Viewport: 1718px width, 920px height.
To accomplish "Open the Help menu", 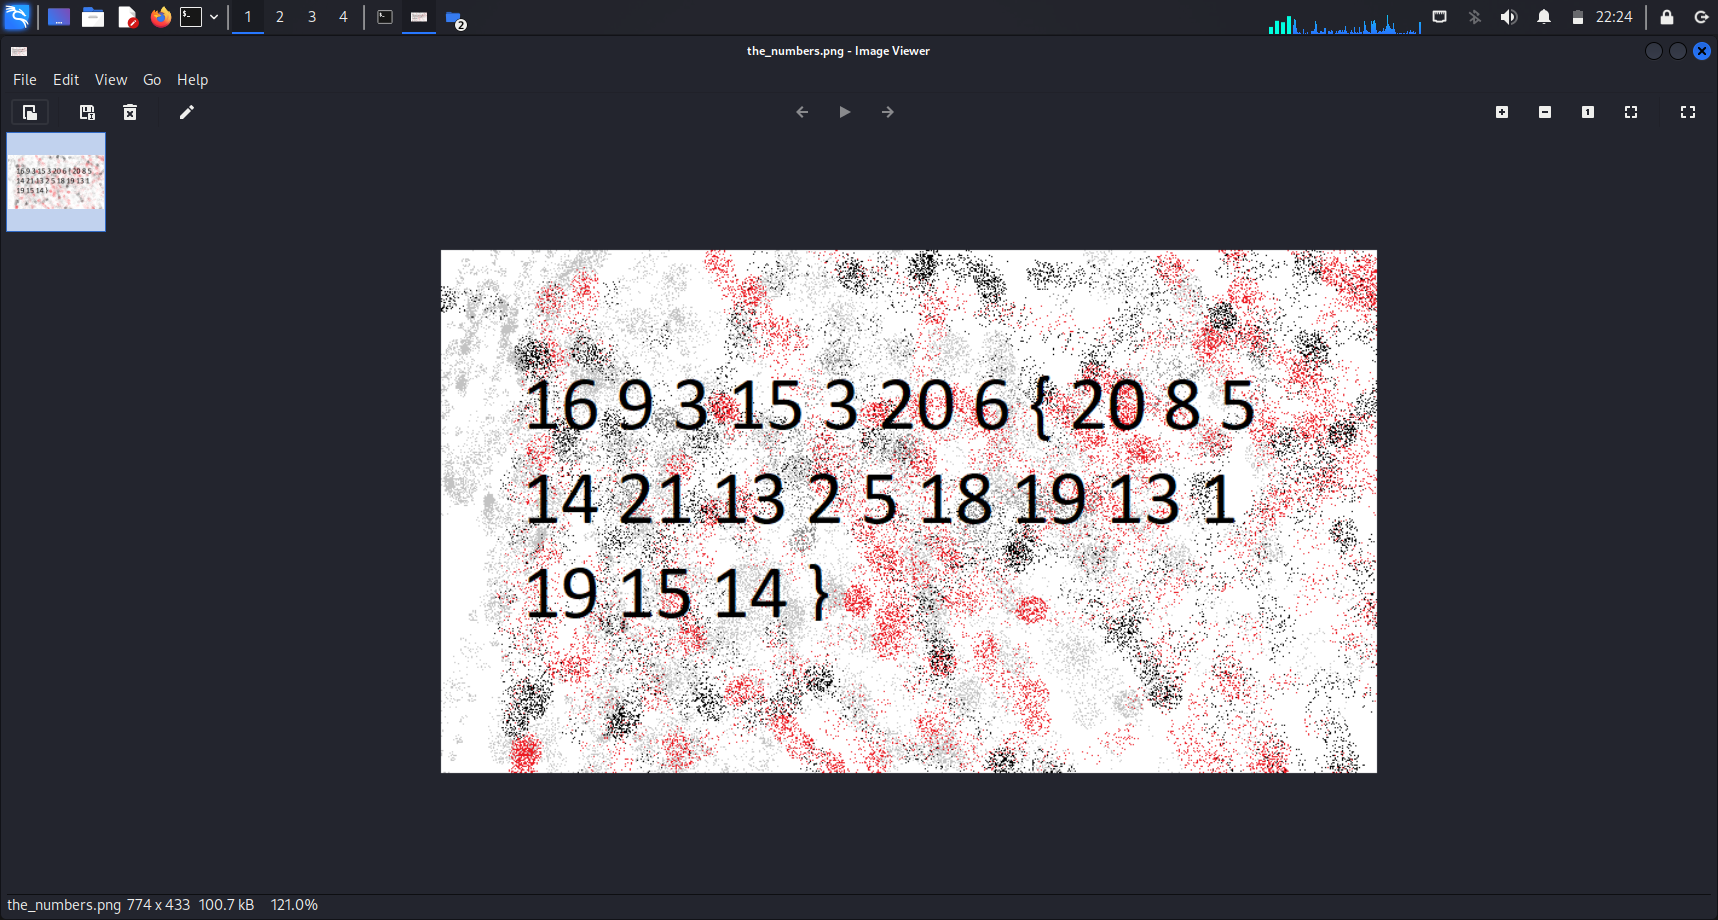I will point(192,80).
